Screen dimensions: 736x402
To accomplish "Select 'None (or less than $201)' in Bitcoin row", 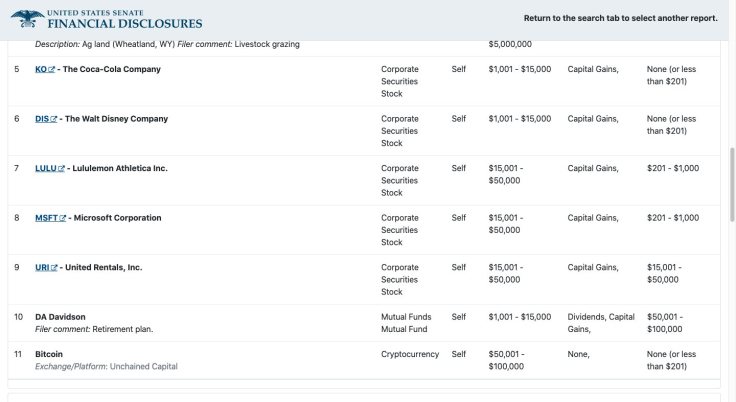I will 671,360.
